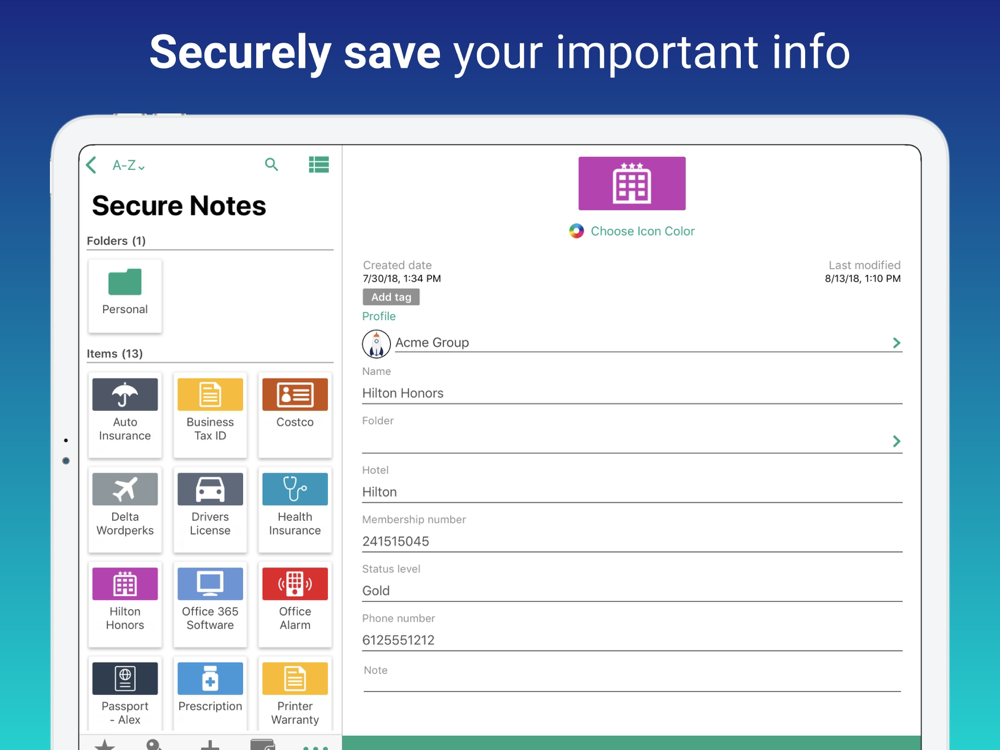
Task: Edit the Hotel field Hilton
Action: (x=632, y=492)
